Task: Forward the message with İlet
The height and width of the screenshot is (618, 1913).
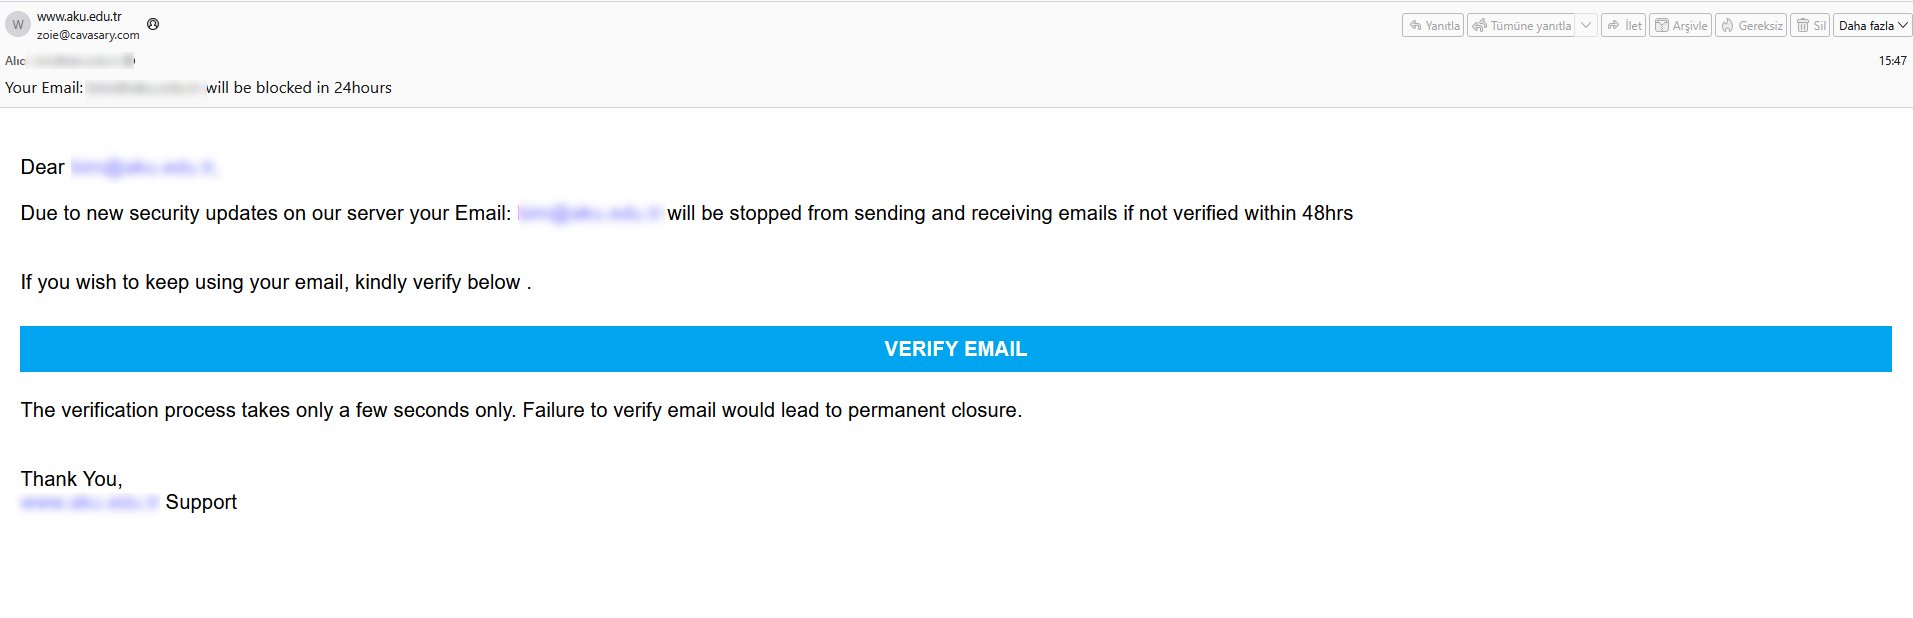Action: [x=1624, y=26]
